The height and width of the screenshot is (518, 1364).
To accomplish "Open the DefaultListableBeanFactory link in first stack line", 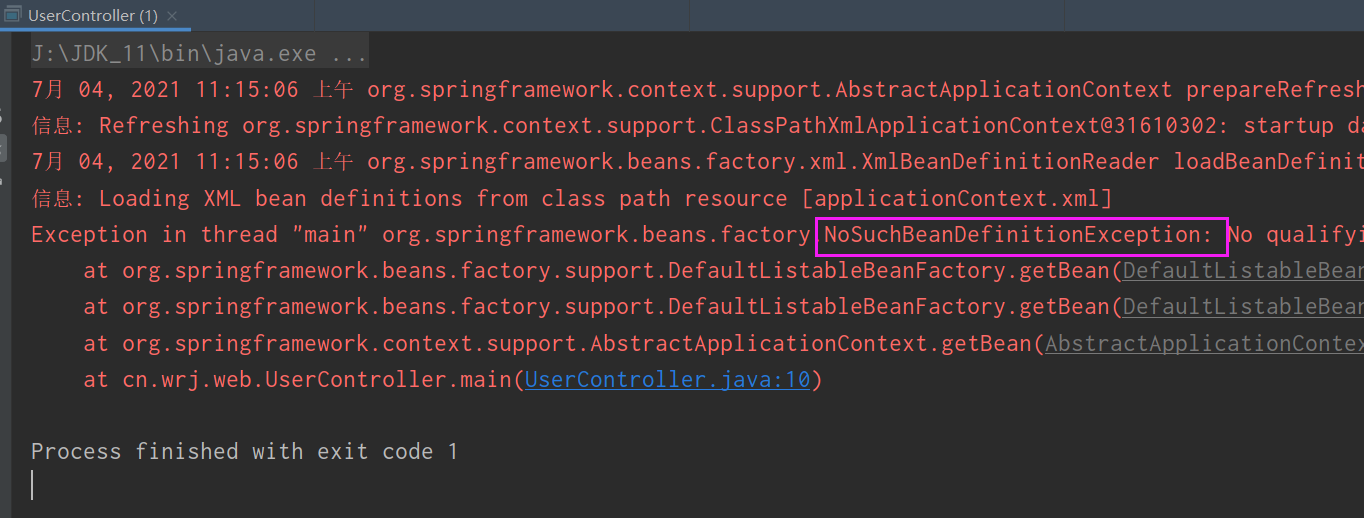I will (1242, 271).
